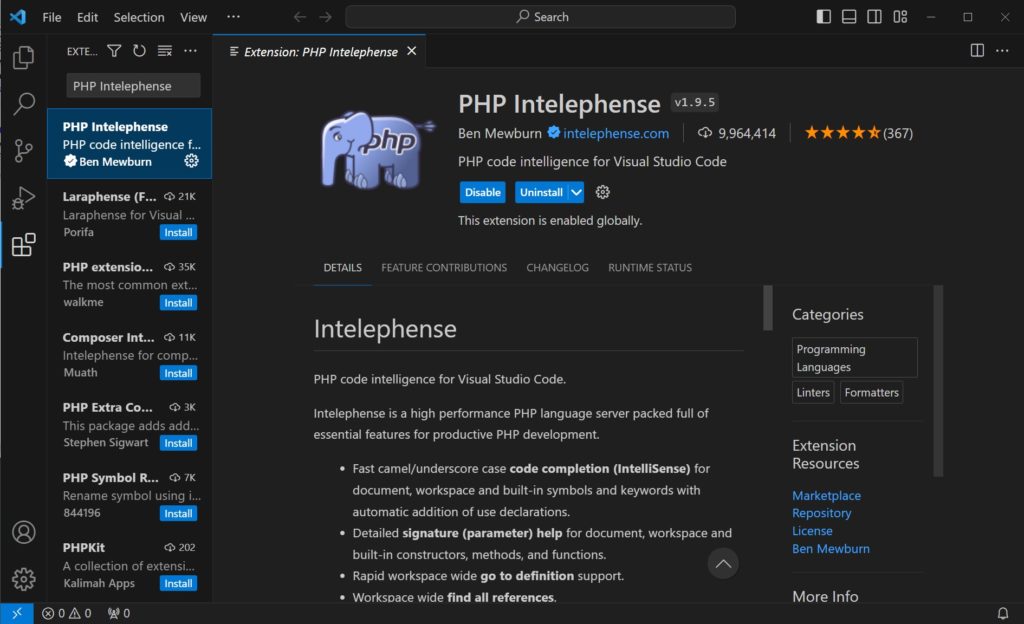This screenshot has height=624, width=1024.
Task: Split the editor to the right
Action: [977, 51]
